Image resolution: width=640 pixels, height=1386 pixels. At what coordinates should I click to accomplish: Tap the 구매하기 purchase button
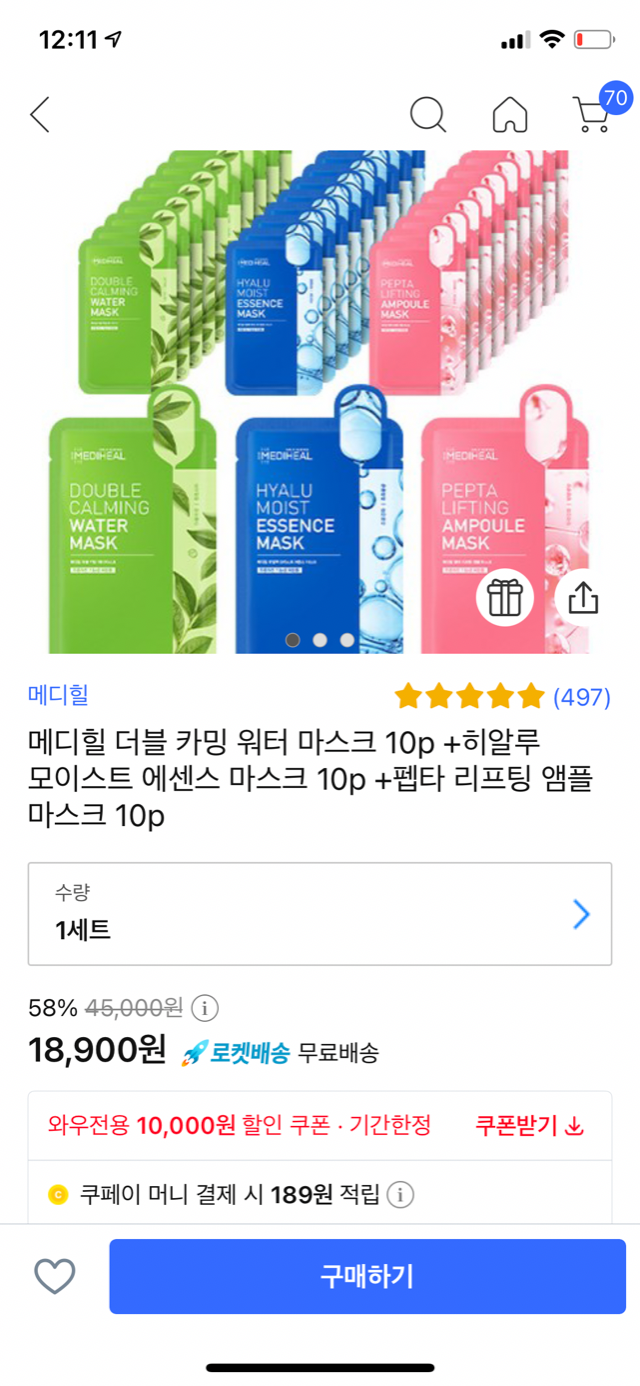pos(367,1276)
